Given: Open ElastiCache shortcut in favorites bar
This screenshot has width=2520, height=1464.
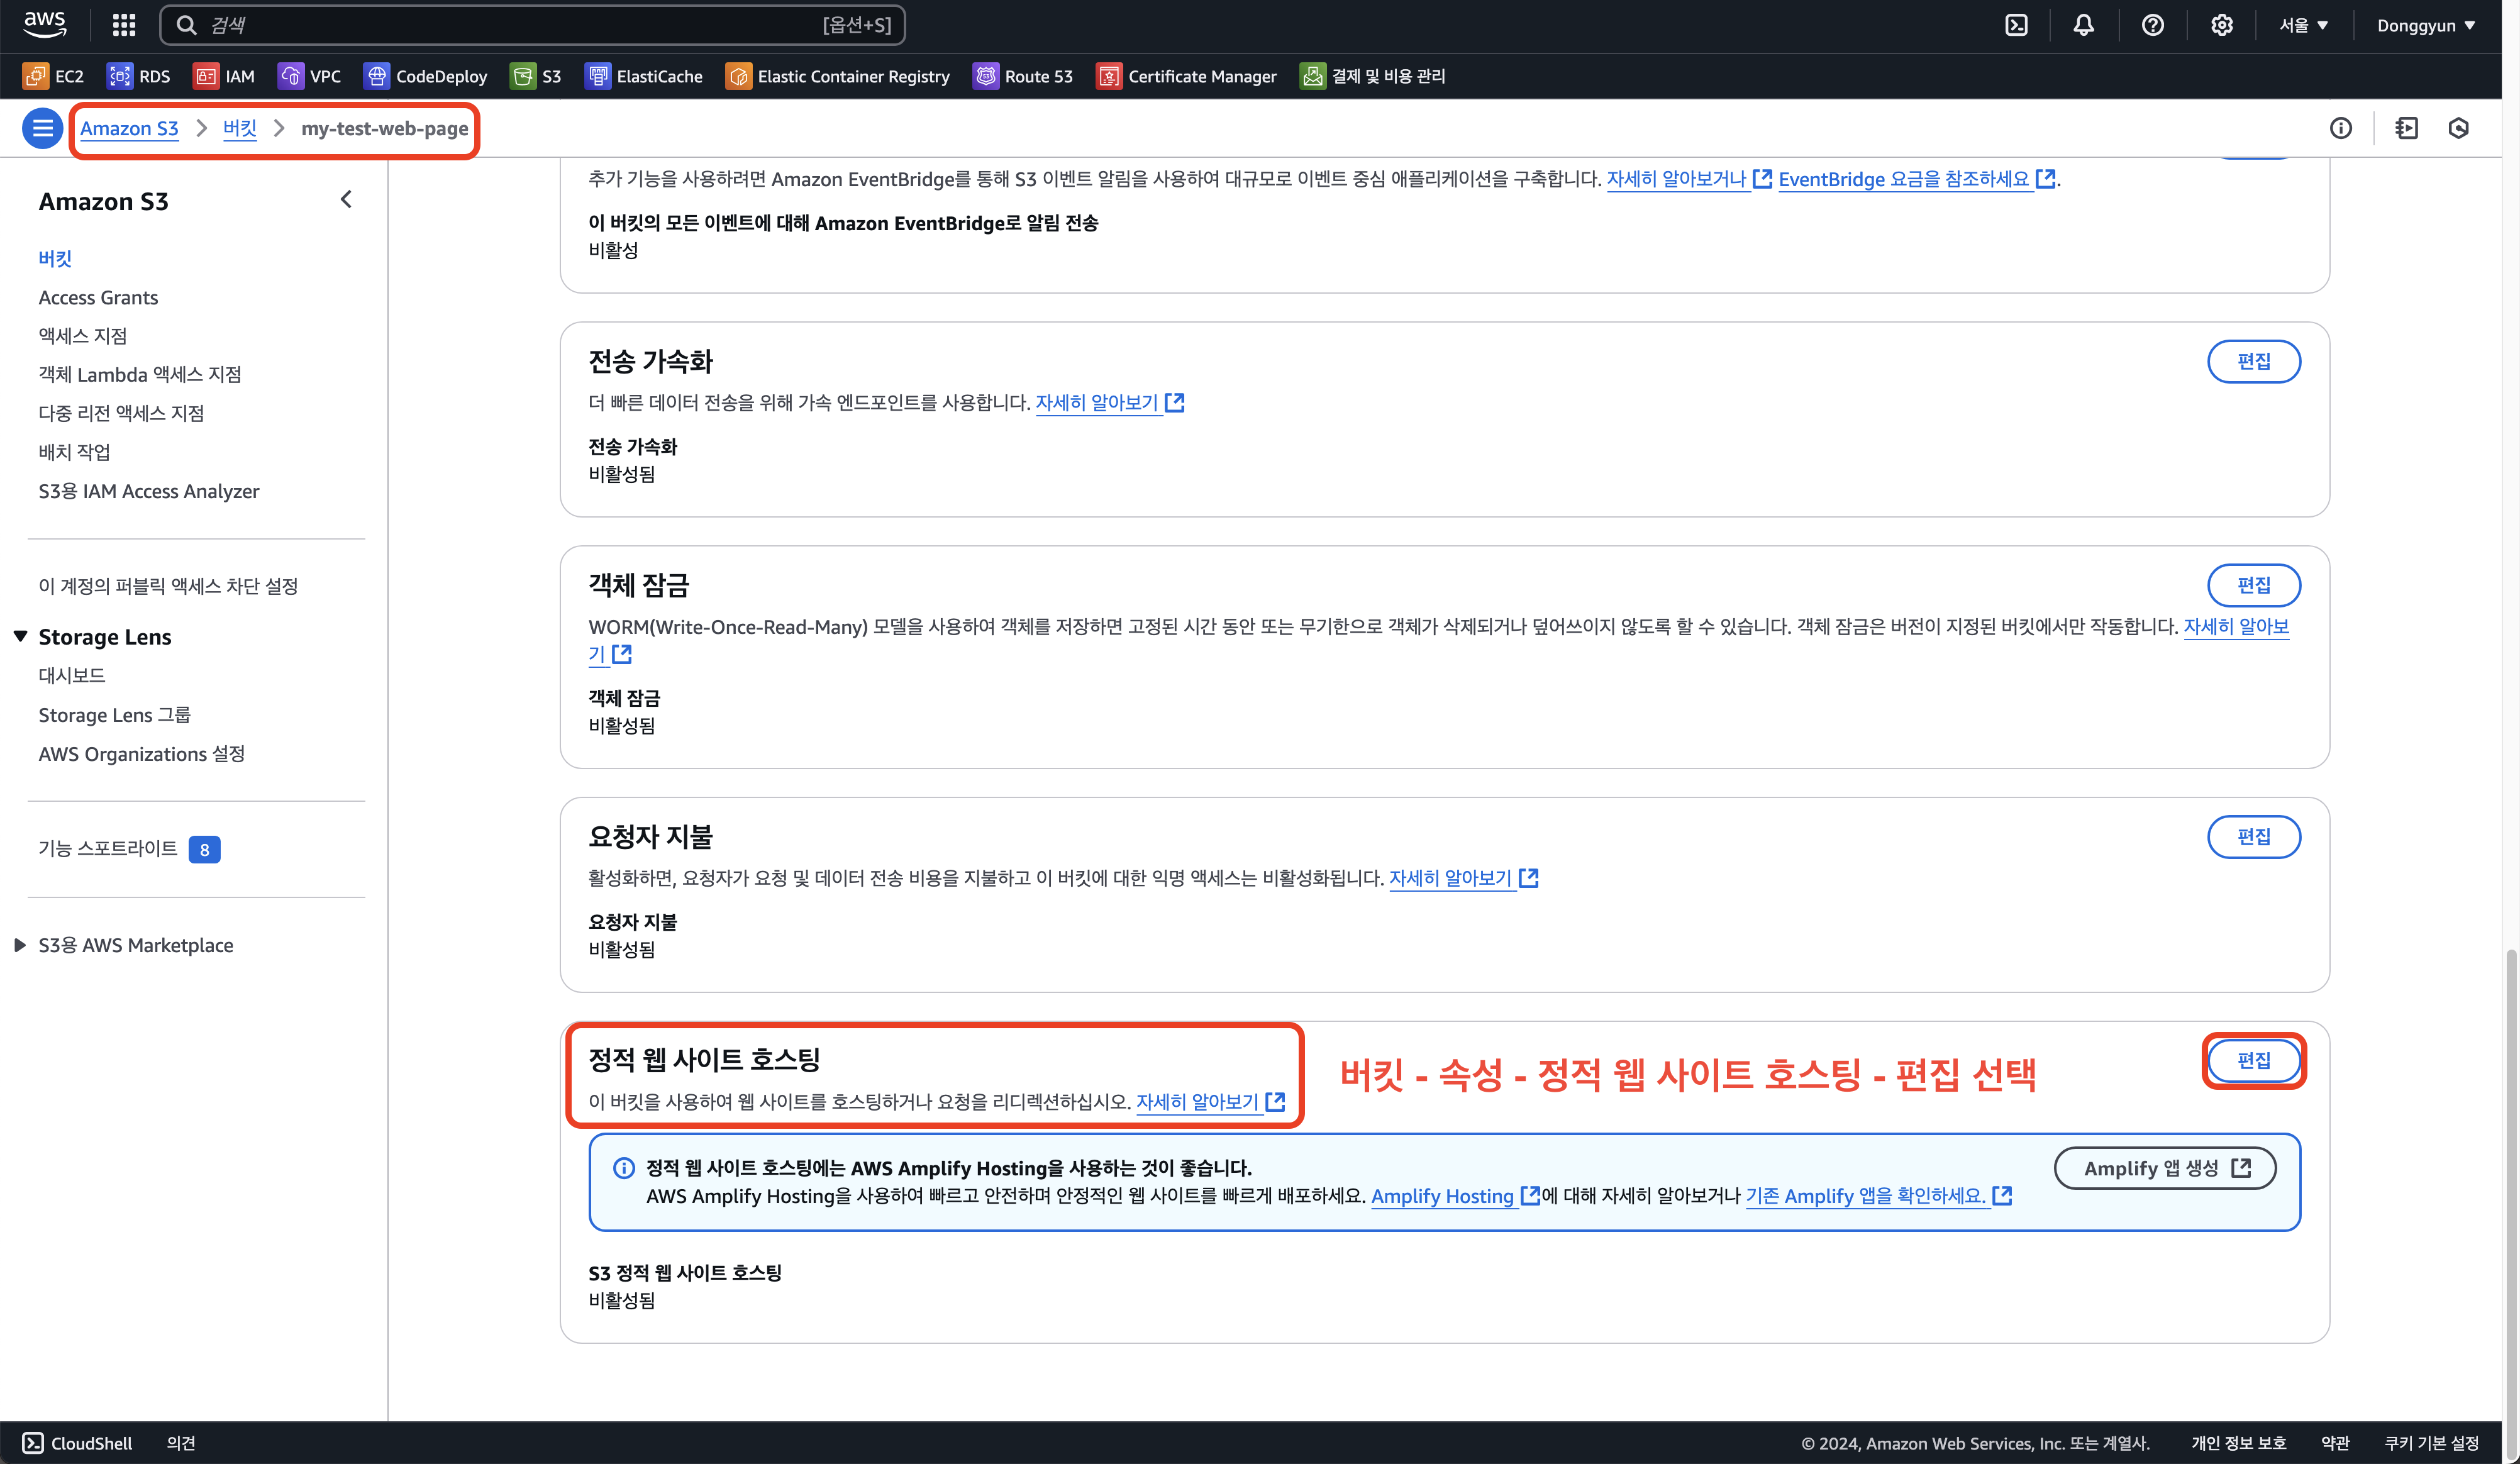Looking at the screenshot, I should 644,76.
